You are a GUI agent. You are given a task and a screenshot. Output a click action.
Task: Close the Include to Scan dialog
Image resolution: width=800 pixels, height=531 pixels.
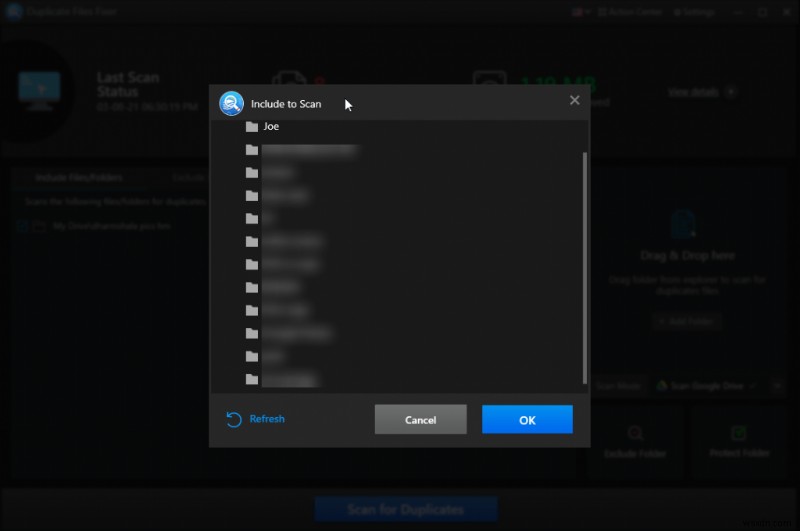(x=574, y=100)
